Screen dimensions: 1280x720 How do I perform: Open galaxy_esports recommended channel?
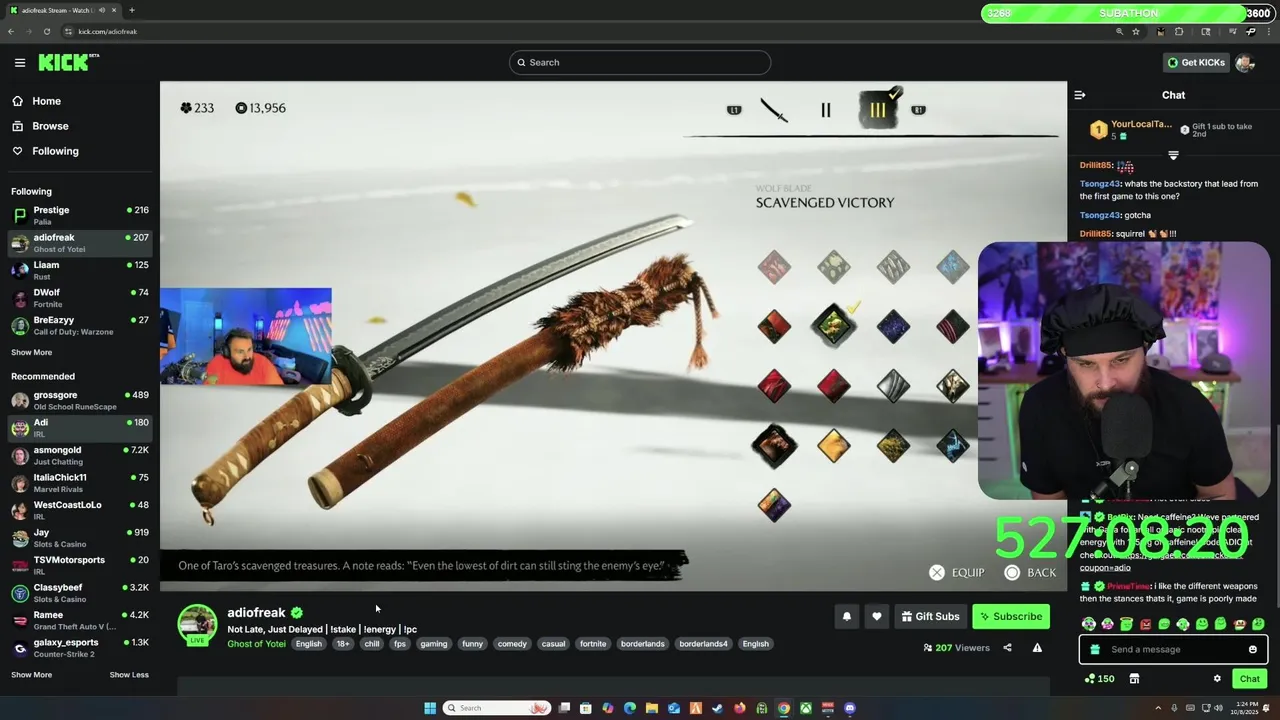[80, 648]
